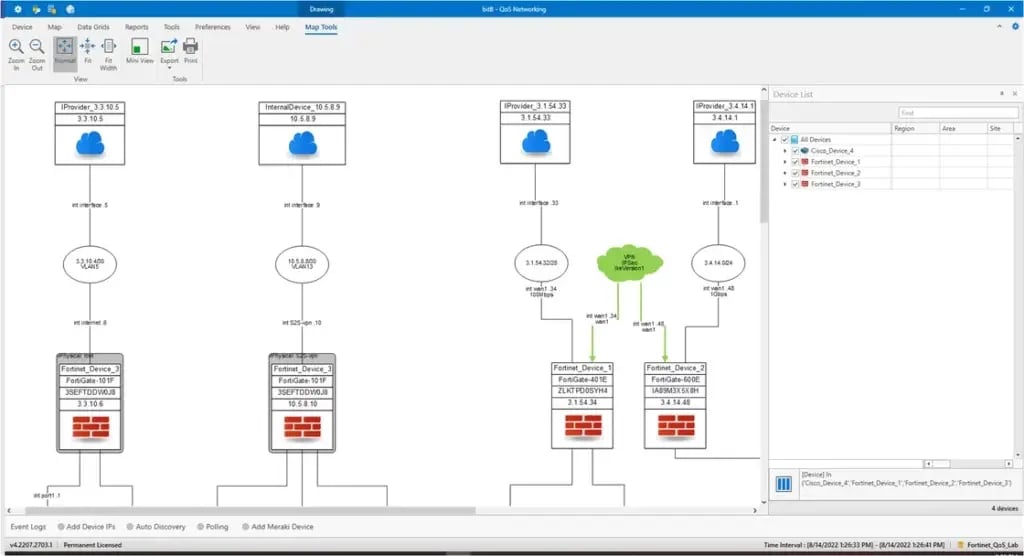
Task: Expand the Fortinet_Device_1 tree node
Action: (785, 162)
